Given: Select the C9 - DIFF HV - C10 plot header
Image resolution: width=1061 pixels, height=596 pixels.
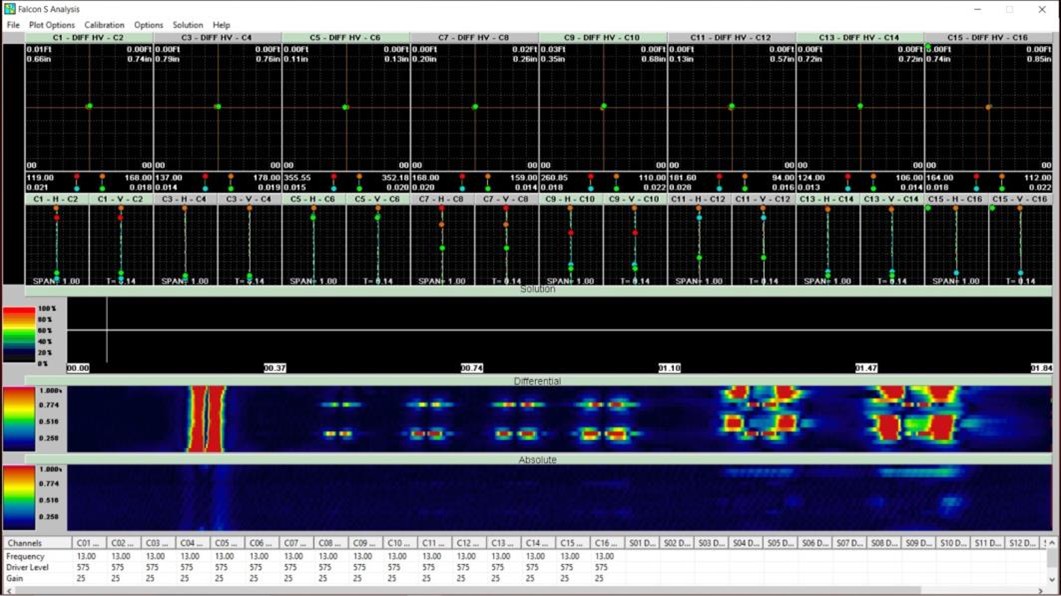Looking at the screenshot, I should [603, 38].
